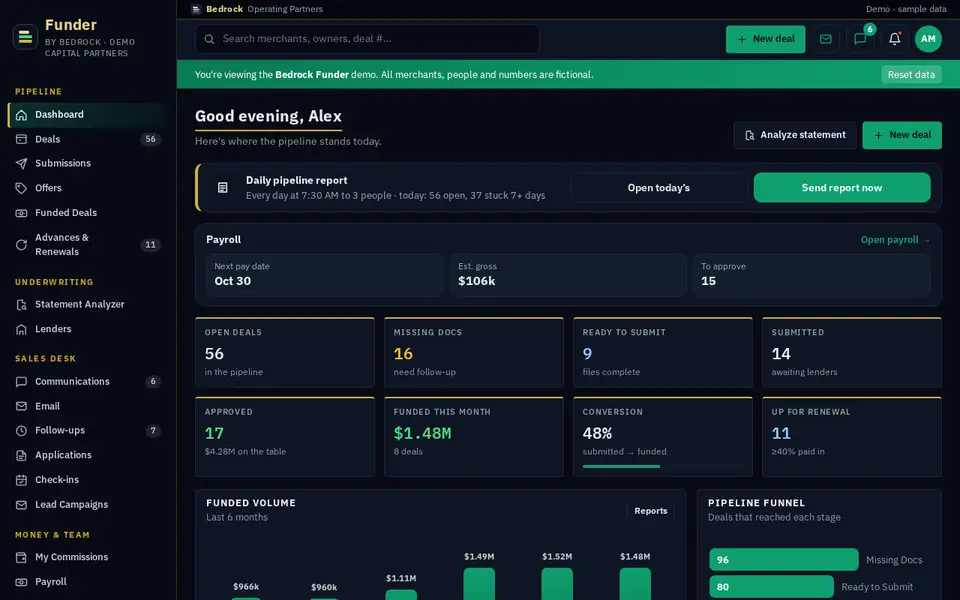This screenshot has width=960, height=600.
Task: Click the Applications file icon
Action: [x=21, y=456]
